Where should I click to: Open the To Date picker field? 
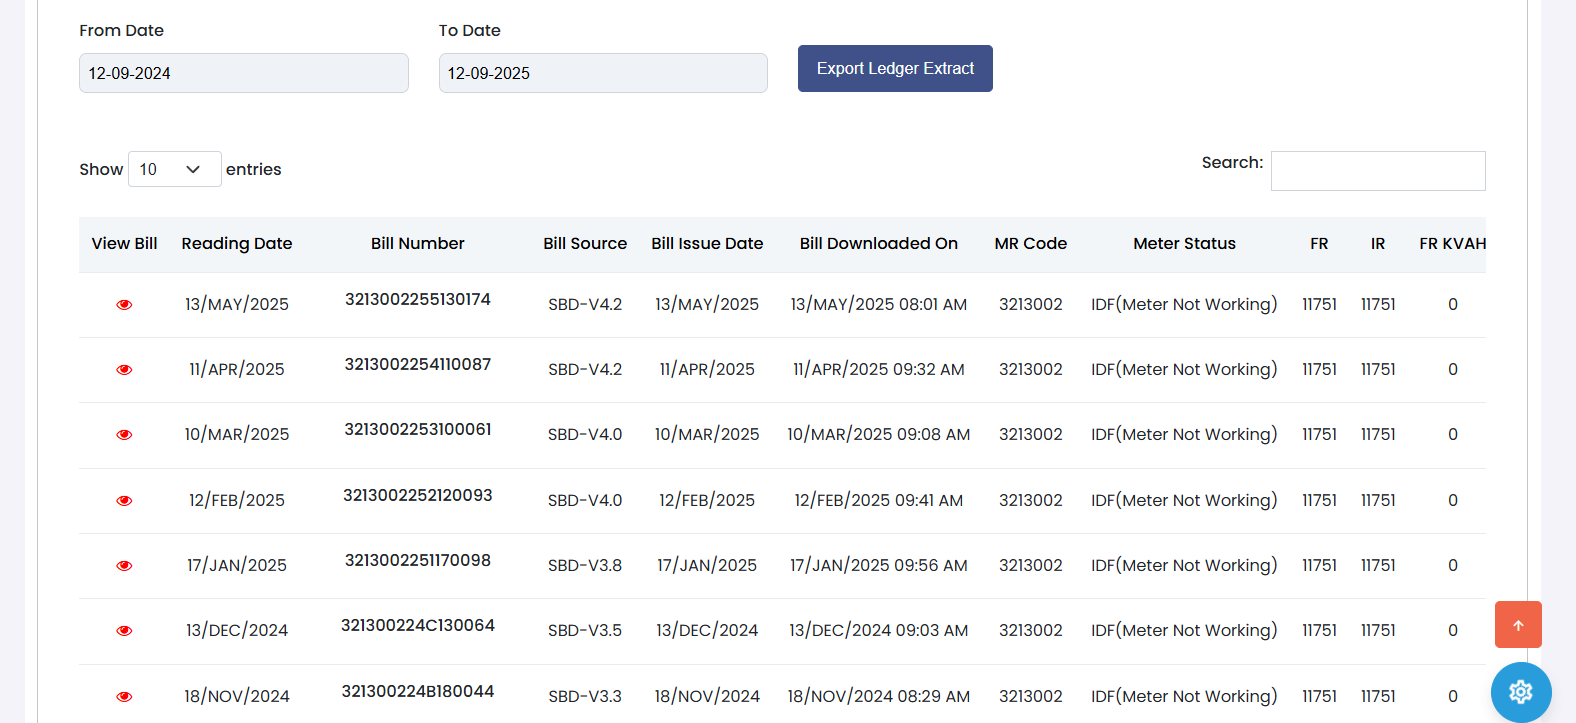pyautogui.click(x=602, y=73)
